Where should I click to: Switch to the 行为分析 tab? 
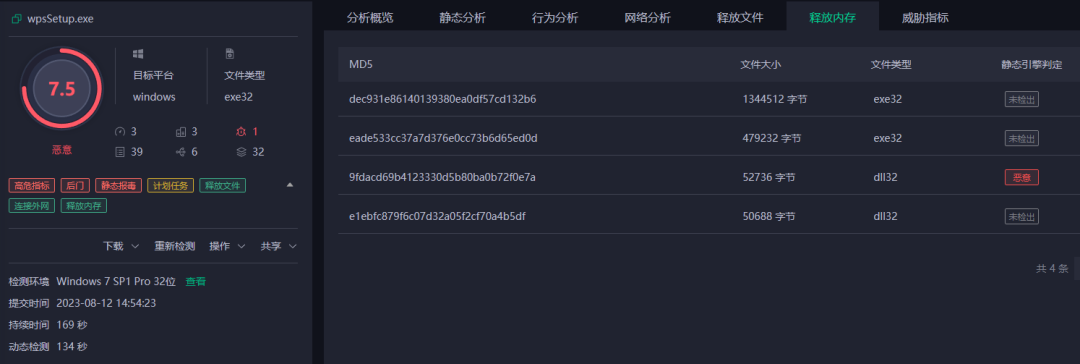[555, 18]
